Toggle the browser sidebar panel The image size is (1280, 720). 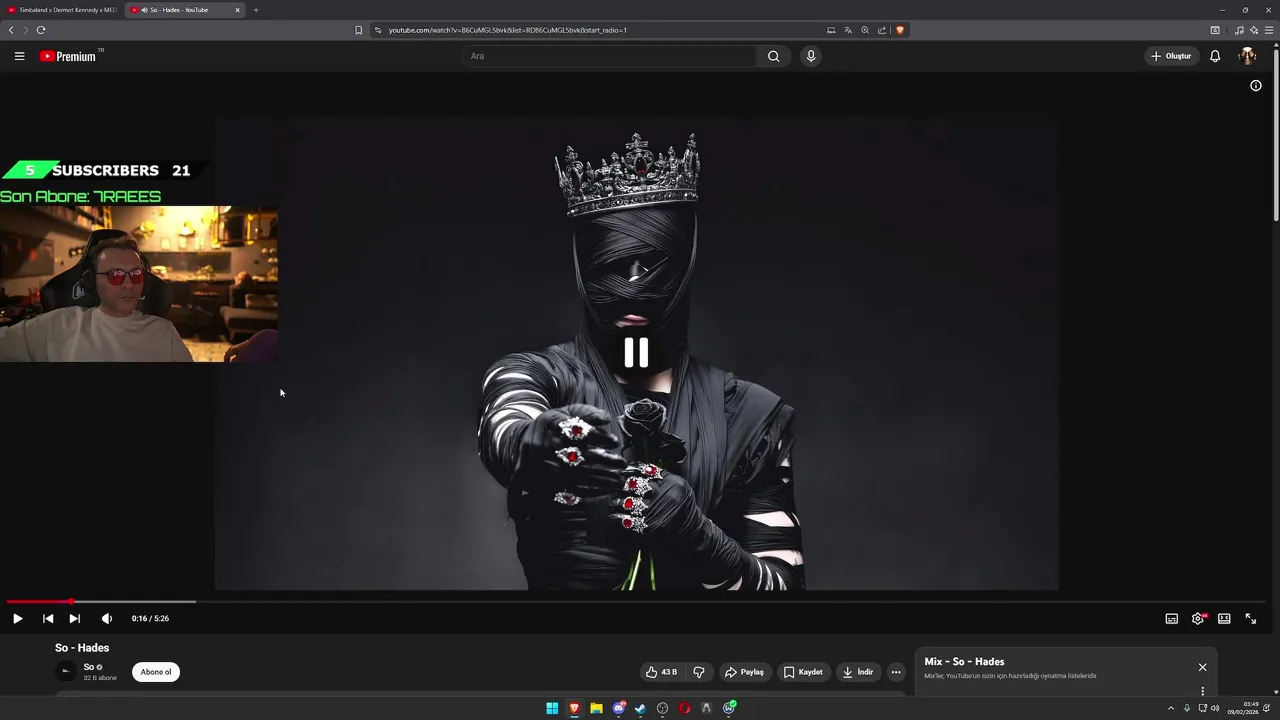click(1215, 30)
